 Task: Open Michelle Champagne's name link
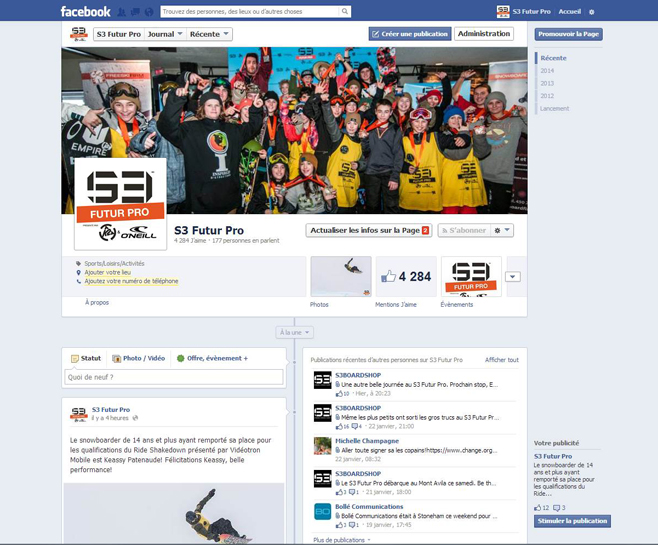click(x=367, y=441)
